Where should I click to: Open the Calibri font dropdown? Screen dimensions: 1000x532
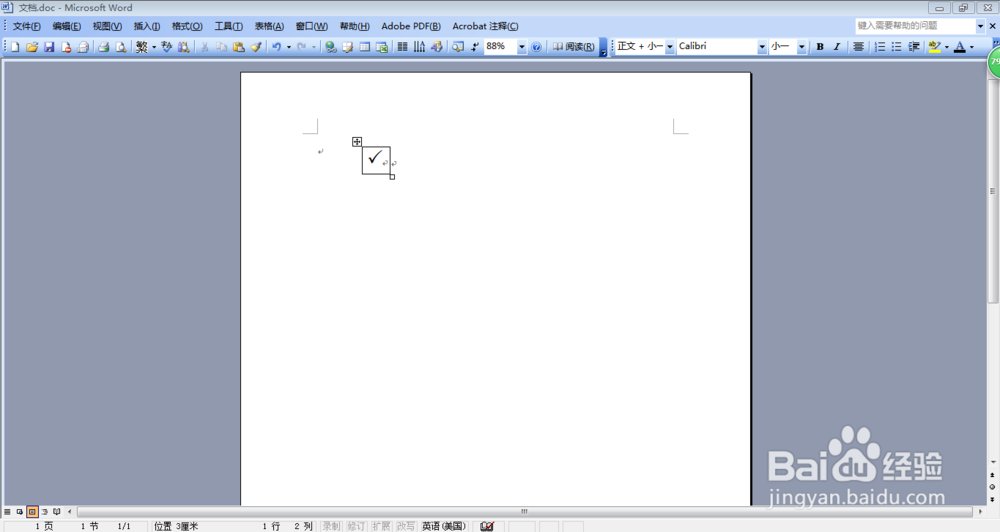761,47
